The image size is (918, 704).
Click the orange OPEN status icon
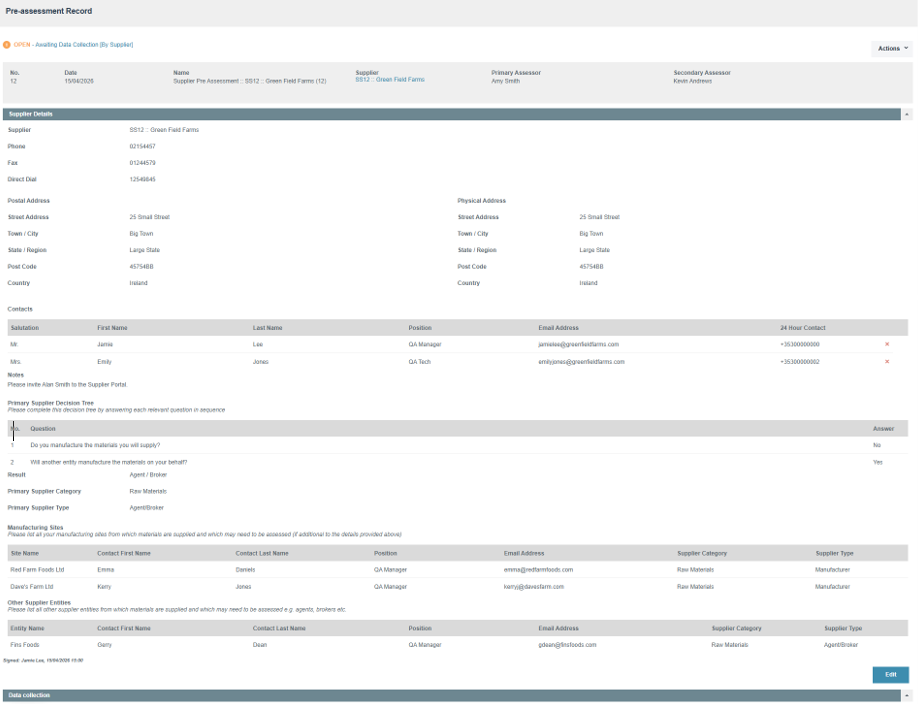[x=7, y=45]
